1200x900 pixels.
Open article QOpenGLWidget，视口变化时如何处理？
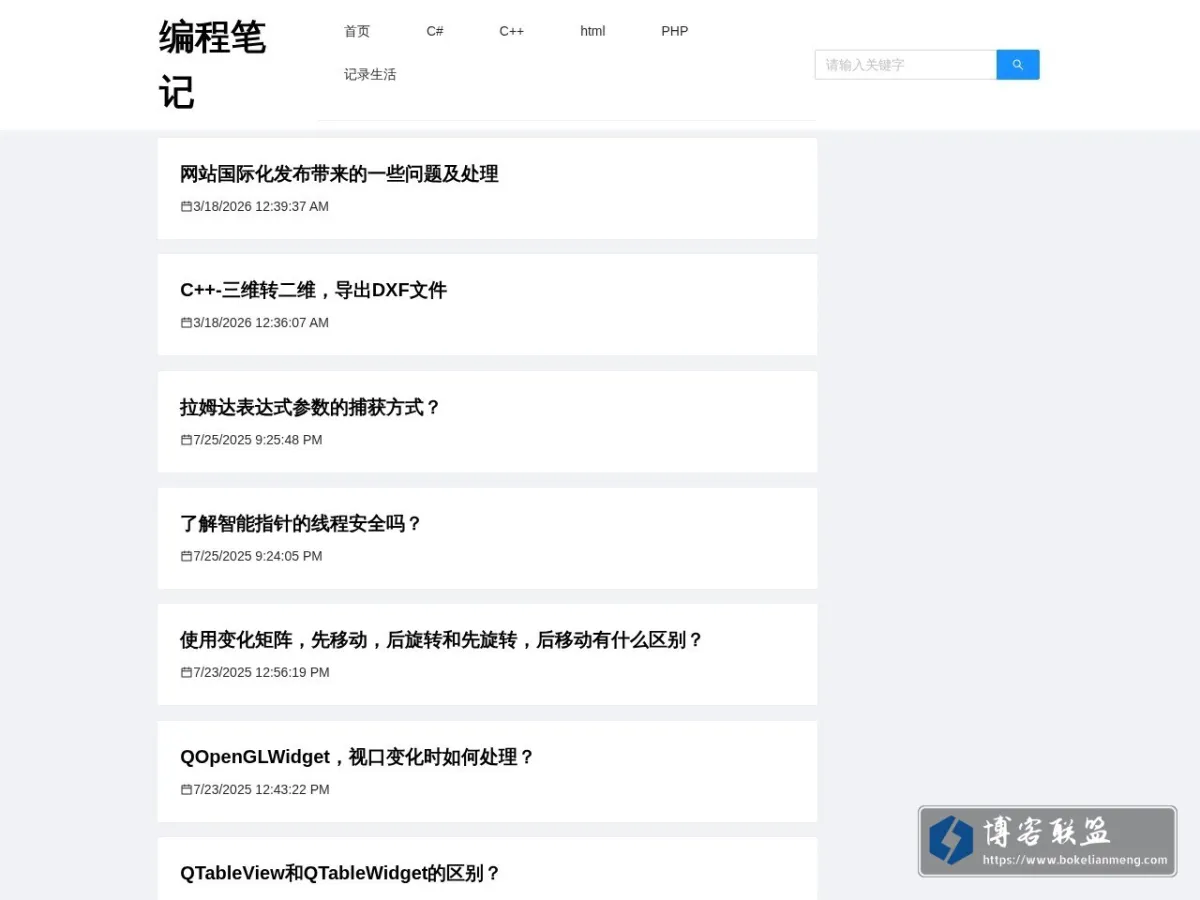(x=357, y=757)
